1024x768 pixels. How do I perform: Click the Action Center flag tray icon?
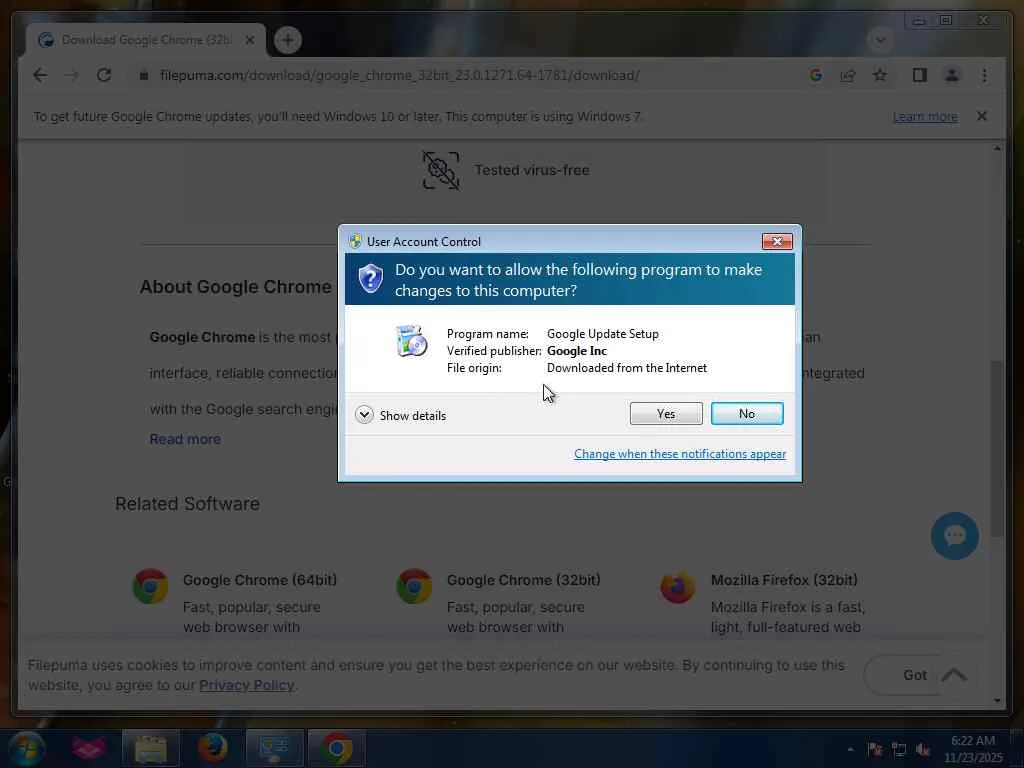875,750
